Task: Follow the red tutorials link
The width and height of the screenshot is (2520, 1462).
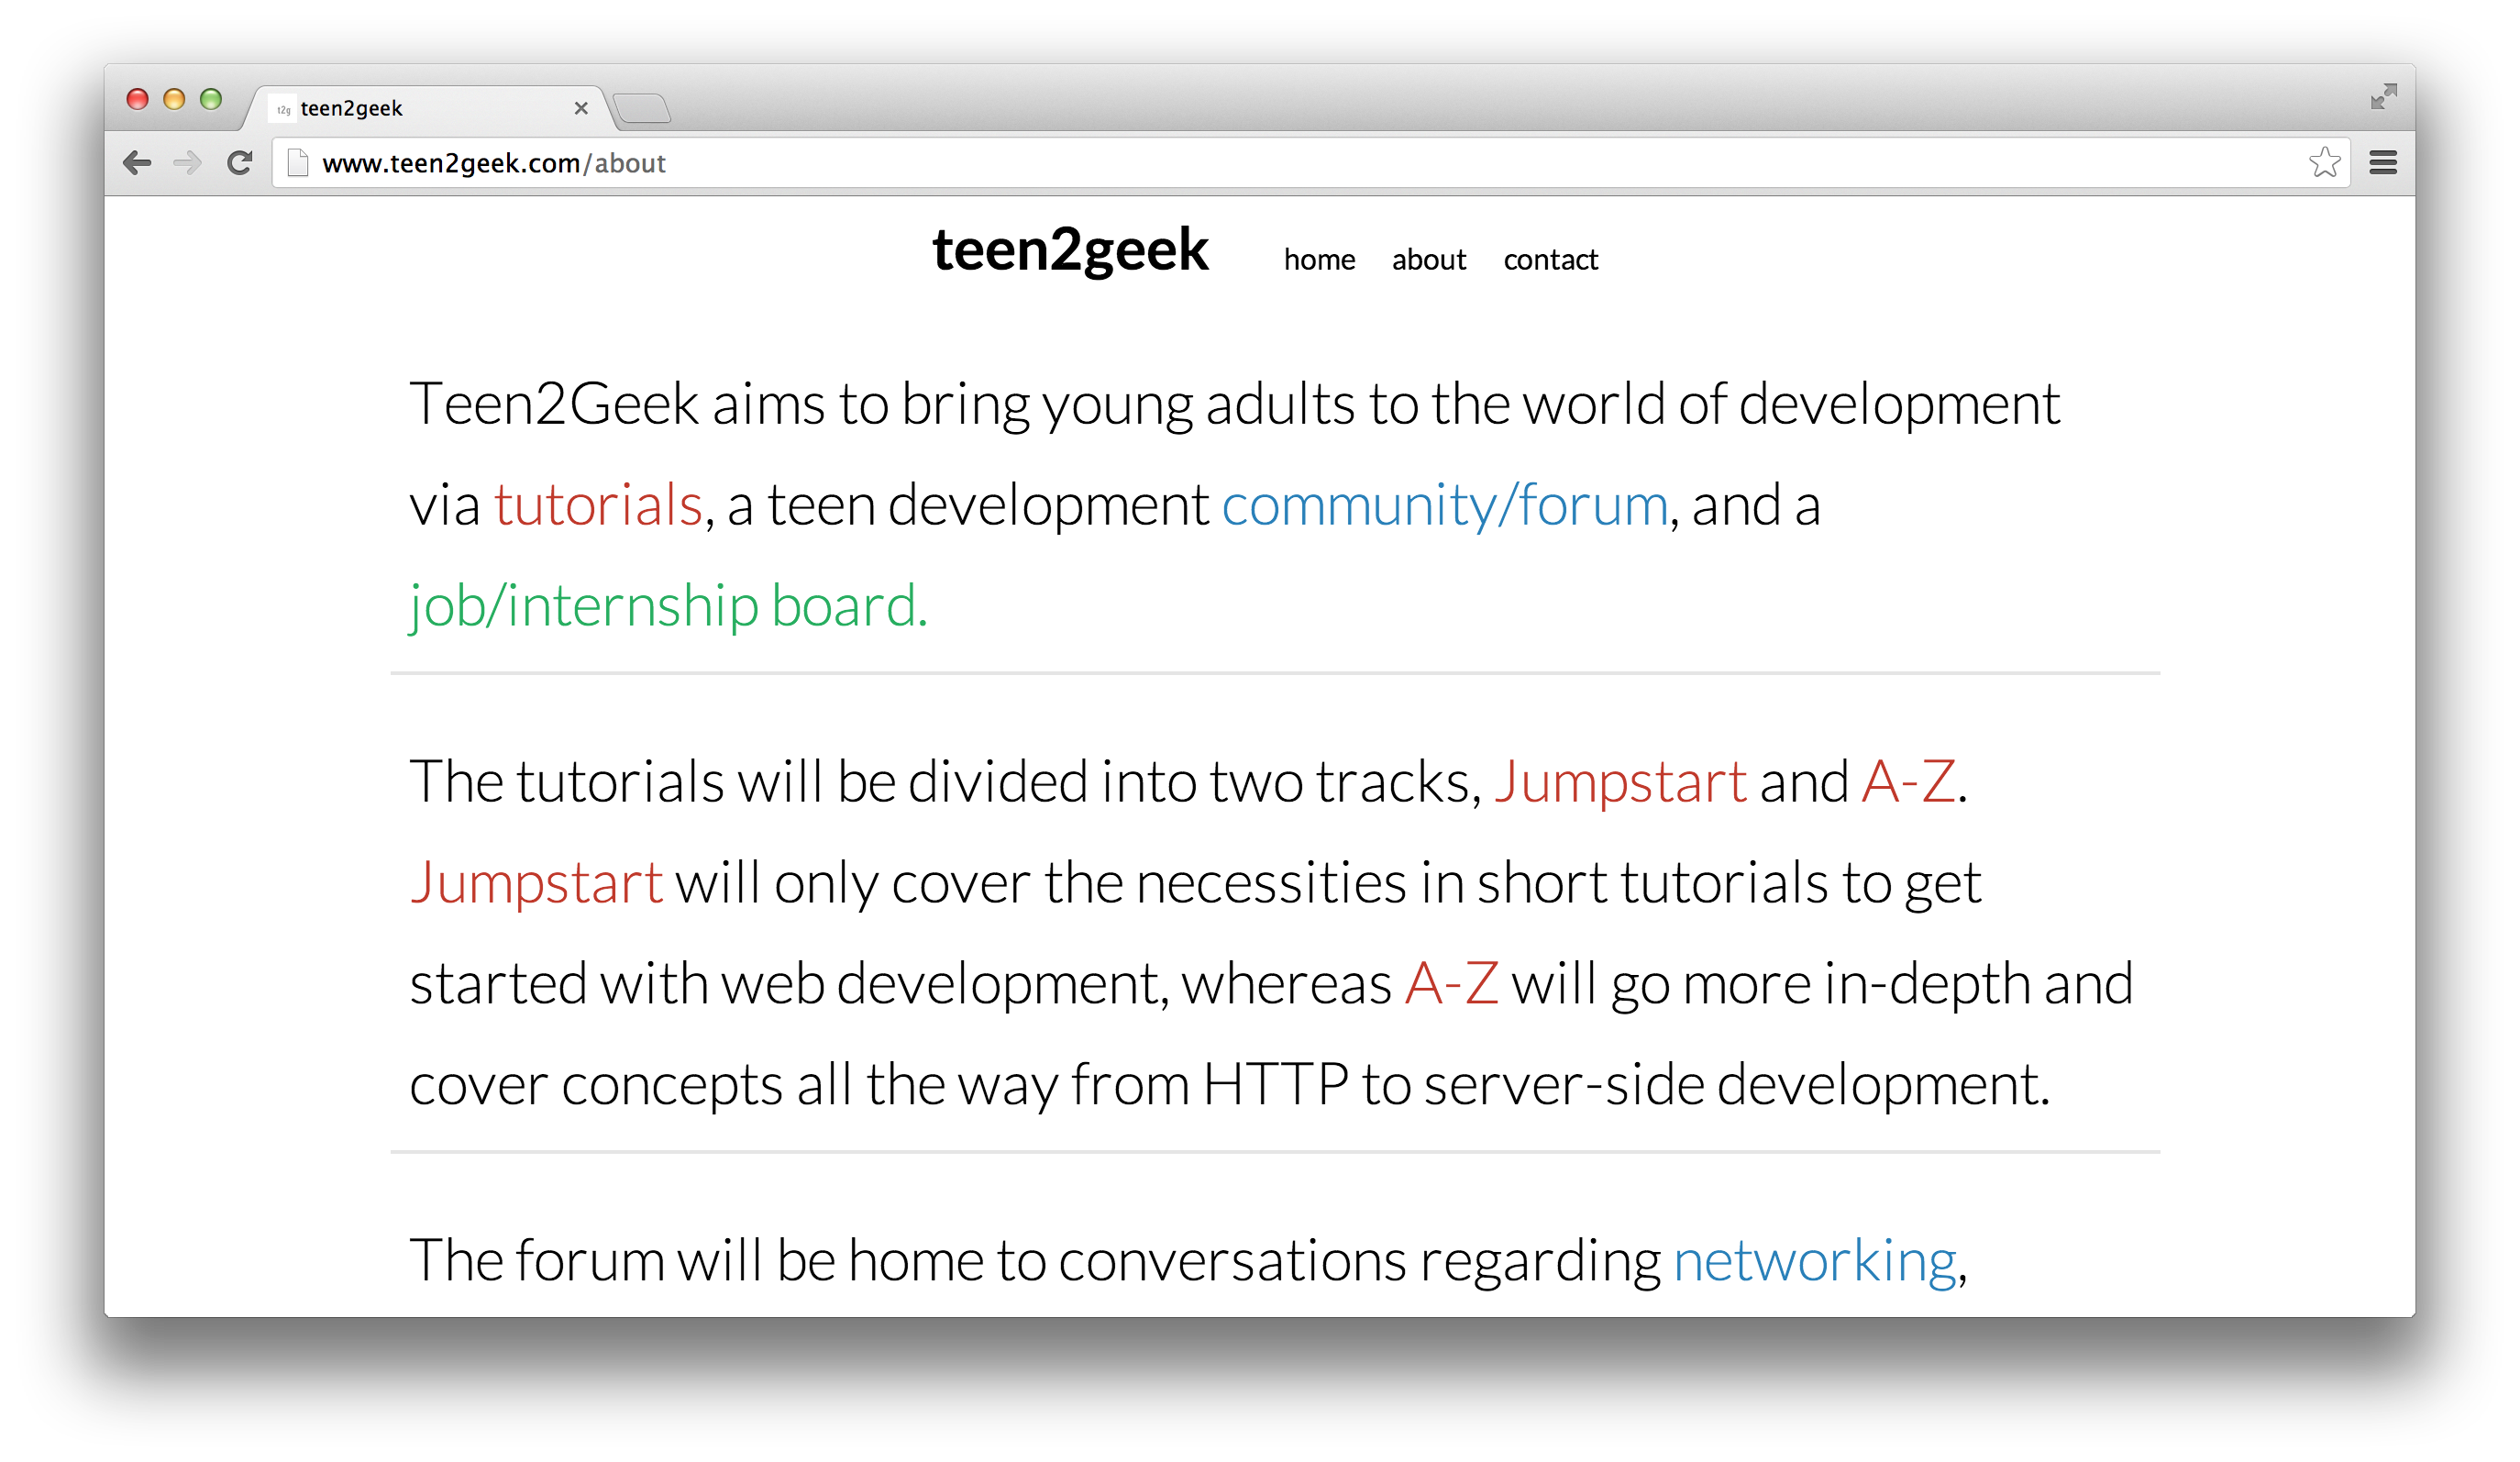Action: (x=598, y=505)
